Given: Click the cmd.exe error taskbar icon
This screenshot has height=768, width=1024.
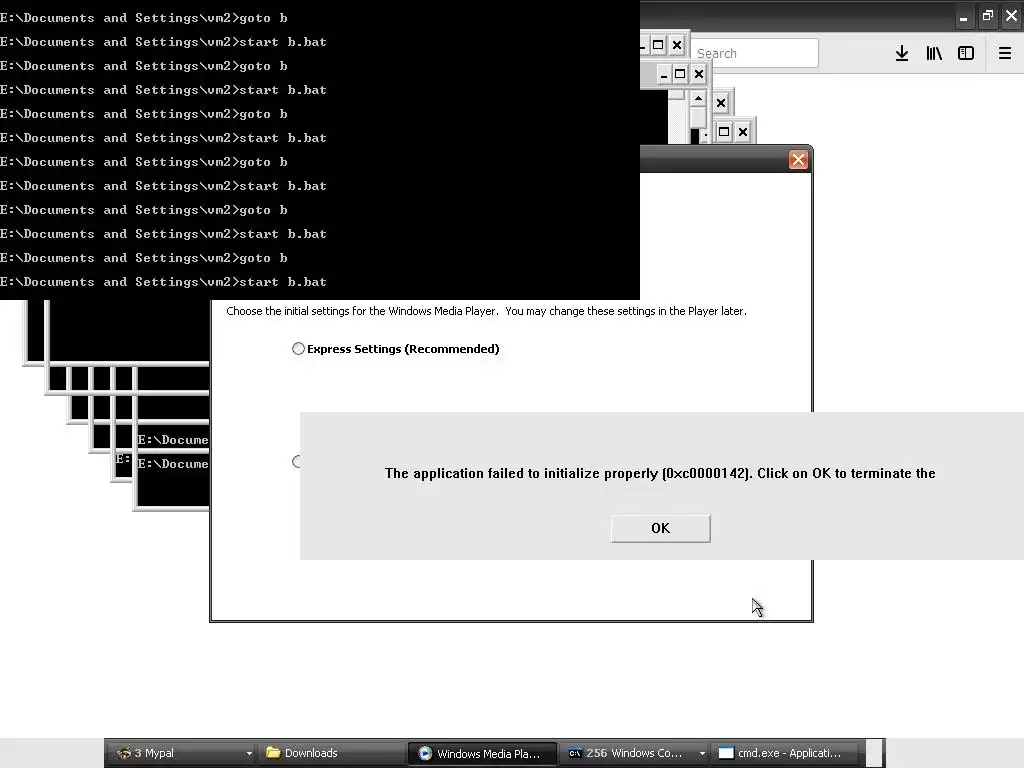Looking at the screenshot, I should pos(726,753).
